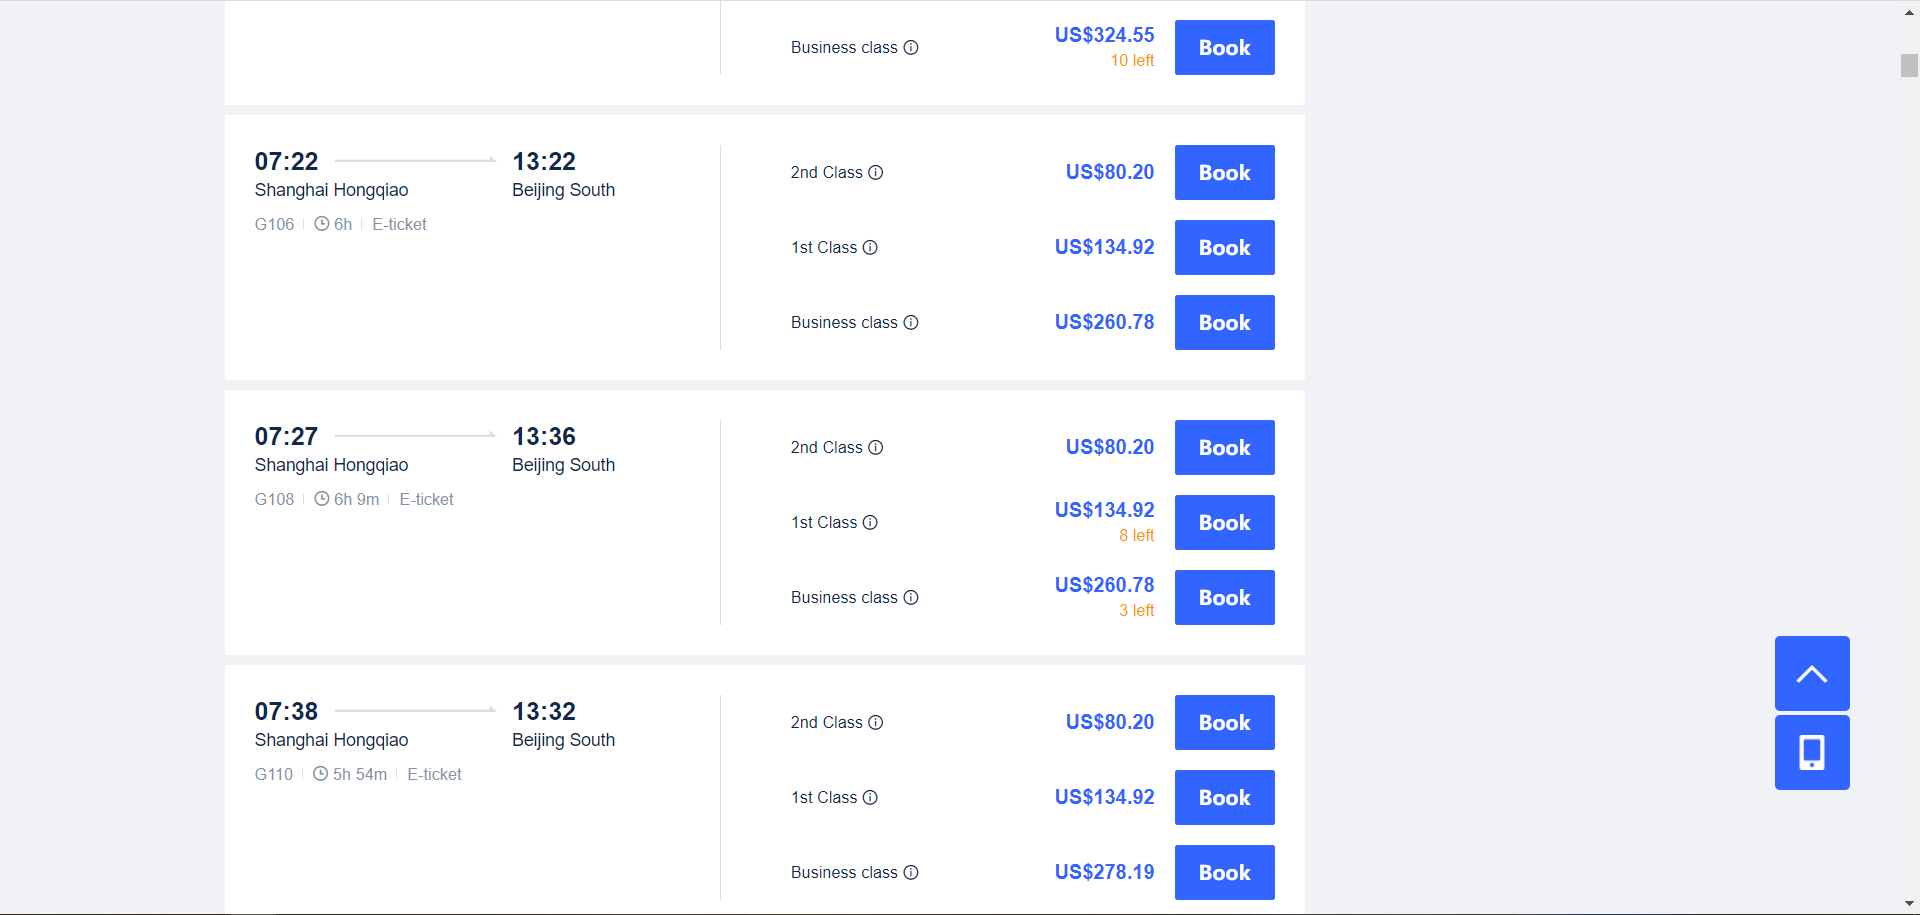
Task: Book G106 Business class at US$260.78
Action: (1224, 322)
